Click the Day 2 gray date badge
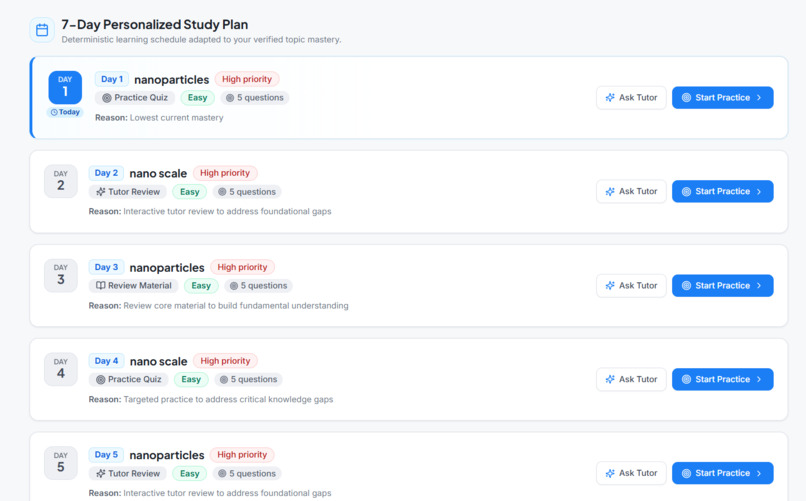Screen dimensions: 806x501 (x=61, y=181)
